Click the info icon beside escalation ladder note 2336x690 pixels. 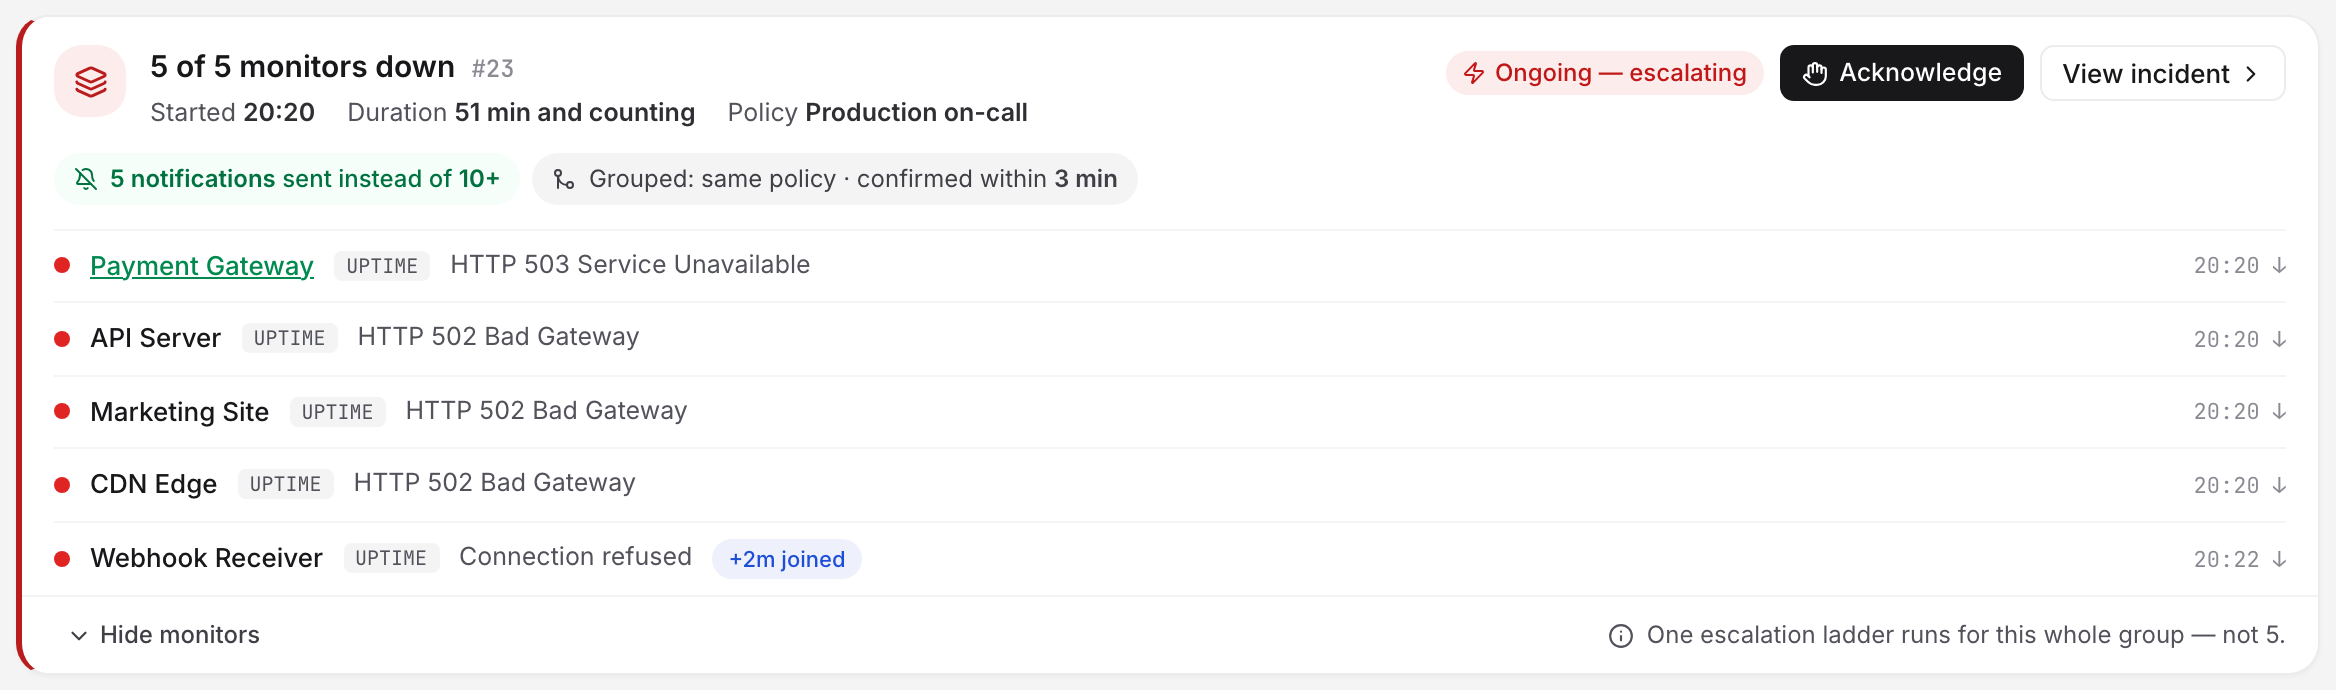tap(1620, 636)
